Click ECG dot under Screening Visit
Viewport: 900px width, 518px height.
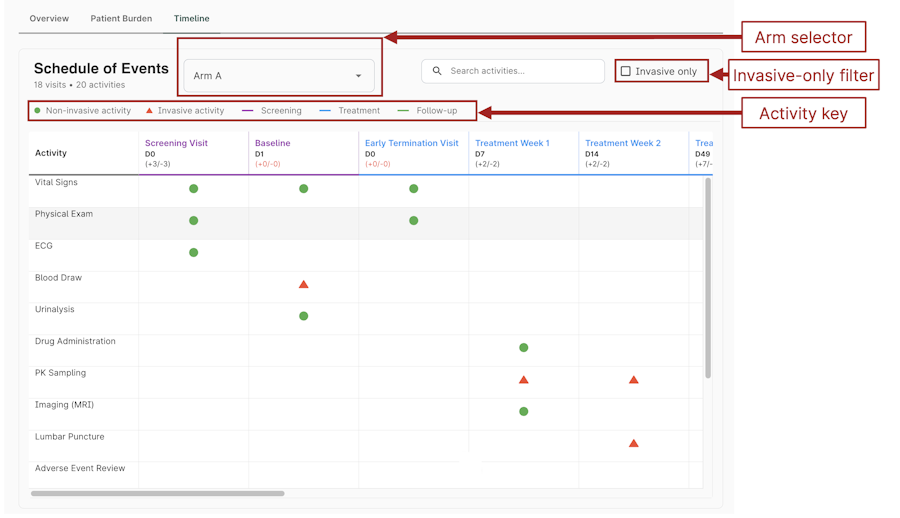point(193,252)
